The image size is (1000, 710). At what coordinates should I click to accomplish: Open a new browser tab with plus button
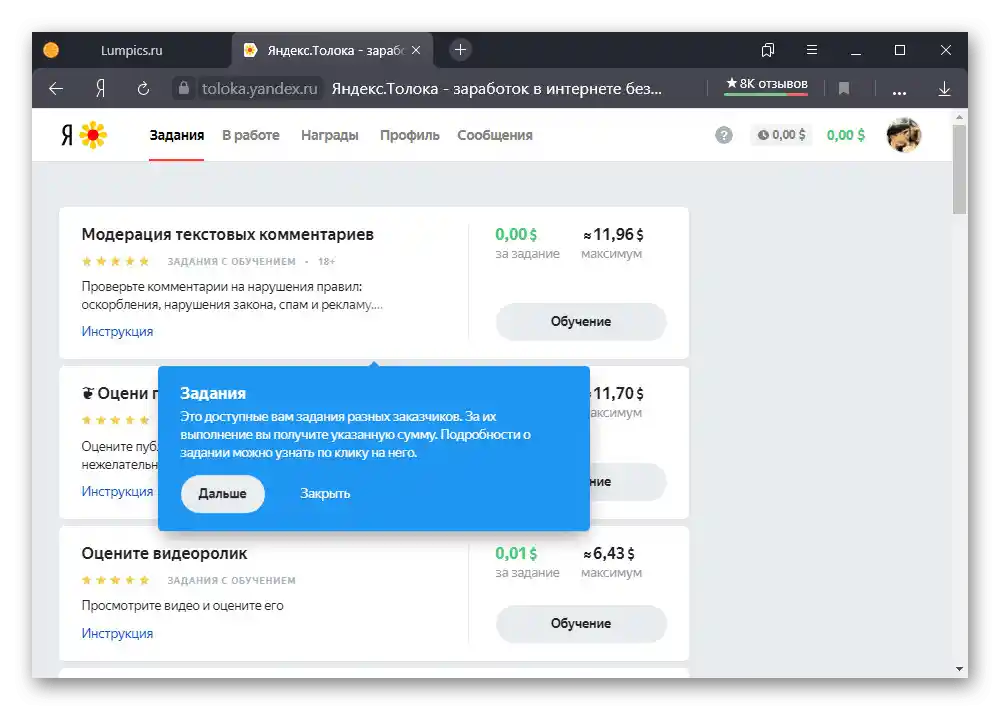click(x=460, y=50)
